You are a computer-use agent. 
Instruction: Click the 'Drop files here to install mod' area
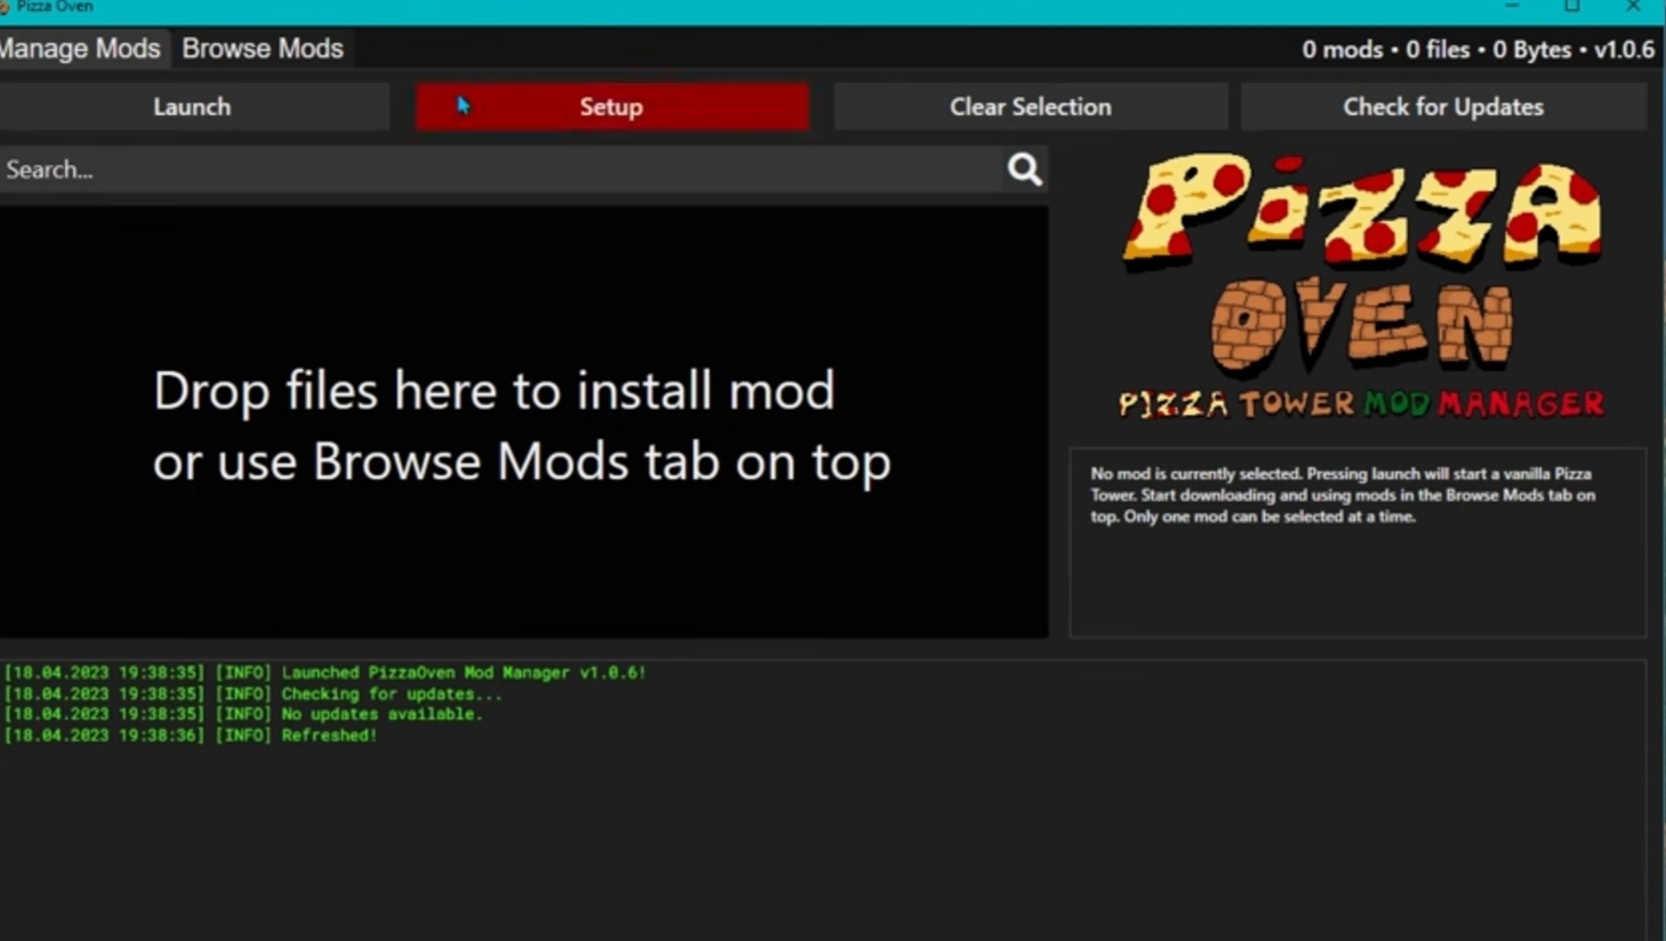pos(523,422)
